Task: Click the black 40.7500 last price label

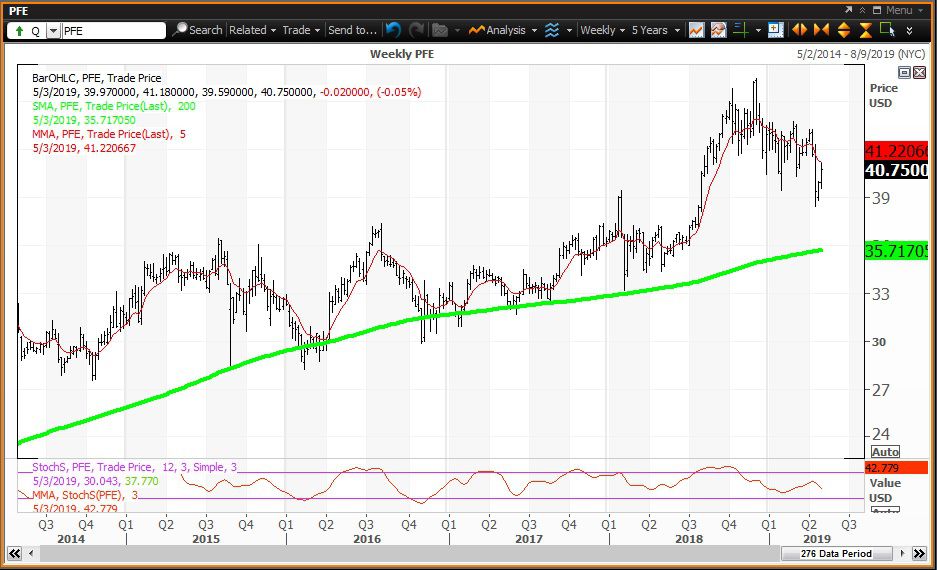Action: click(x=896, y=170)
